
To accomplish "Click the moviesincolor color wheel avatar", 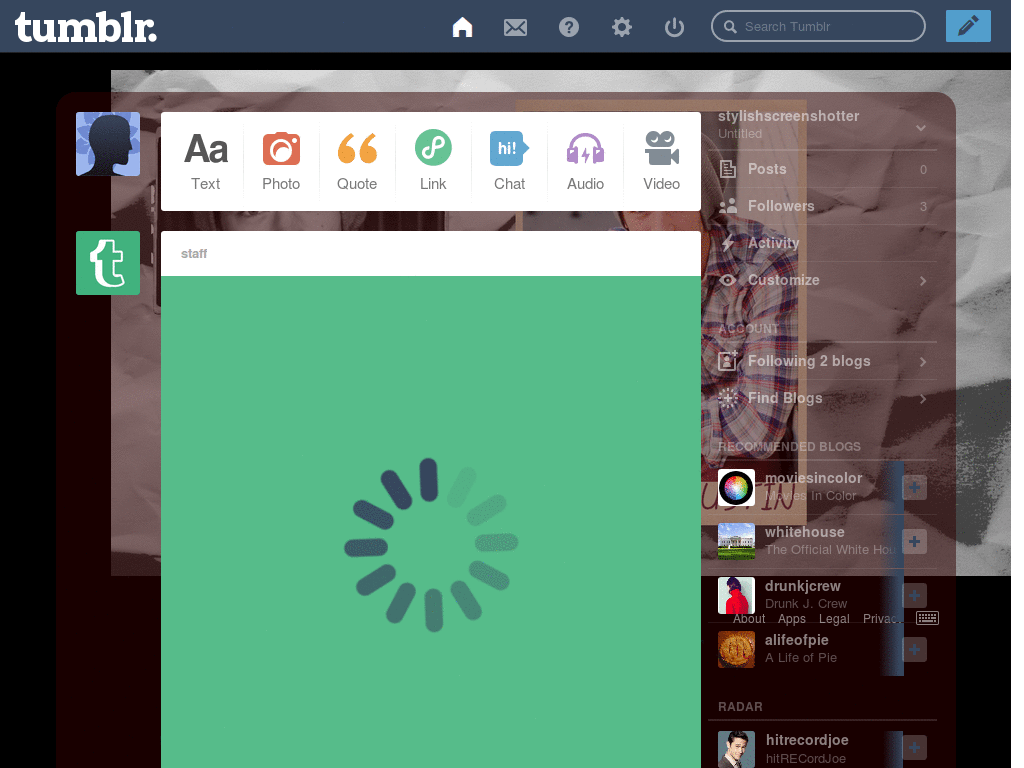I will [736, 487].
